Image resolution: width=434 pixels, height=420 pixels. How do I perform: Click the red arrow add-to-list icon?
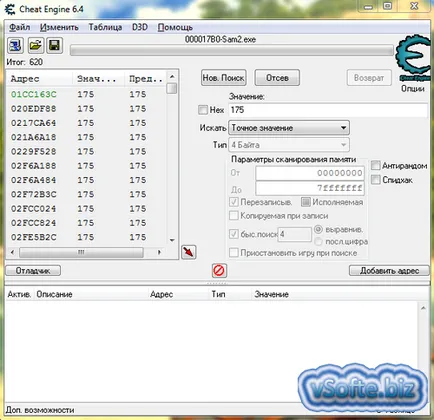pos(189,252)
